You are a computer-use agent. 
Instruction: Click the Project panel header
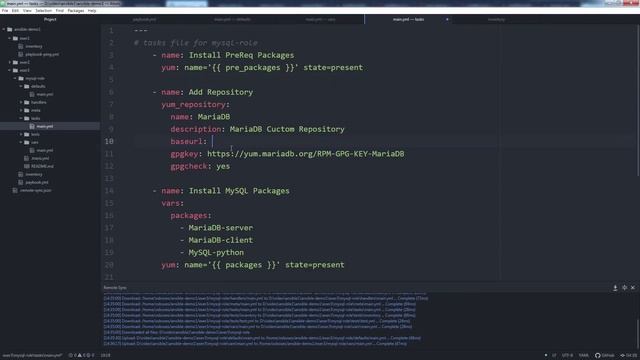(50, 19)
